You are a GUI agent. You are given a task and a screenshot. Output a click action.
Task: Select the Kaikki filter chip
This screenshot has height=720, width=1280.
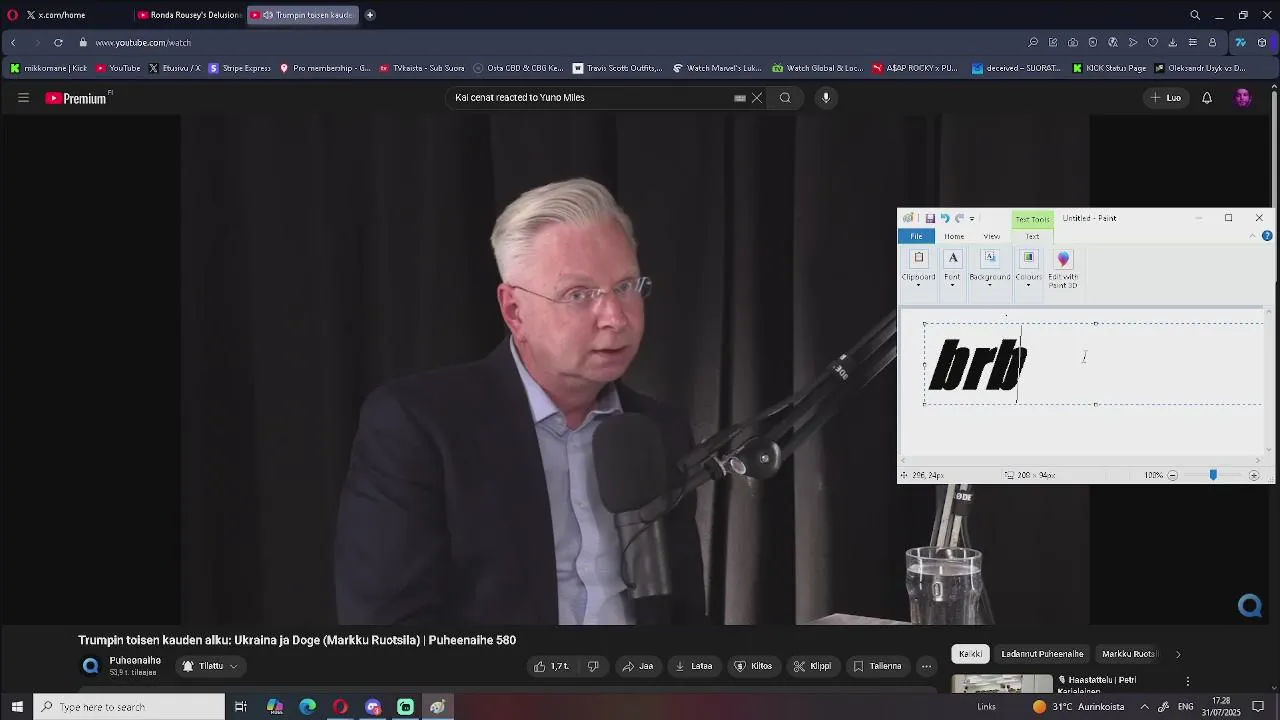(x=970, y=654)
